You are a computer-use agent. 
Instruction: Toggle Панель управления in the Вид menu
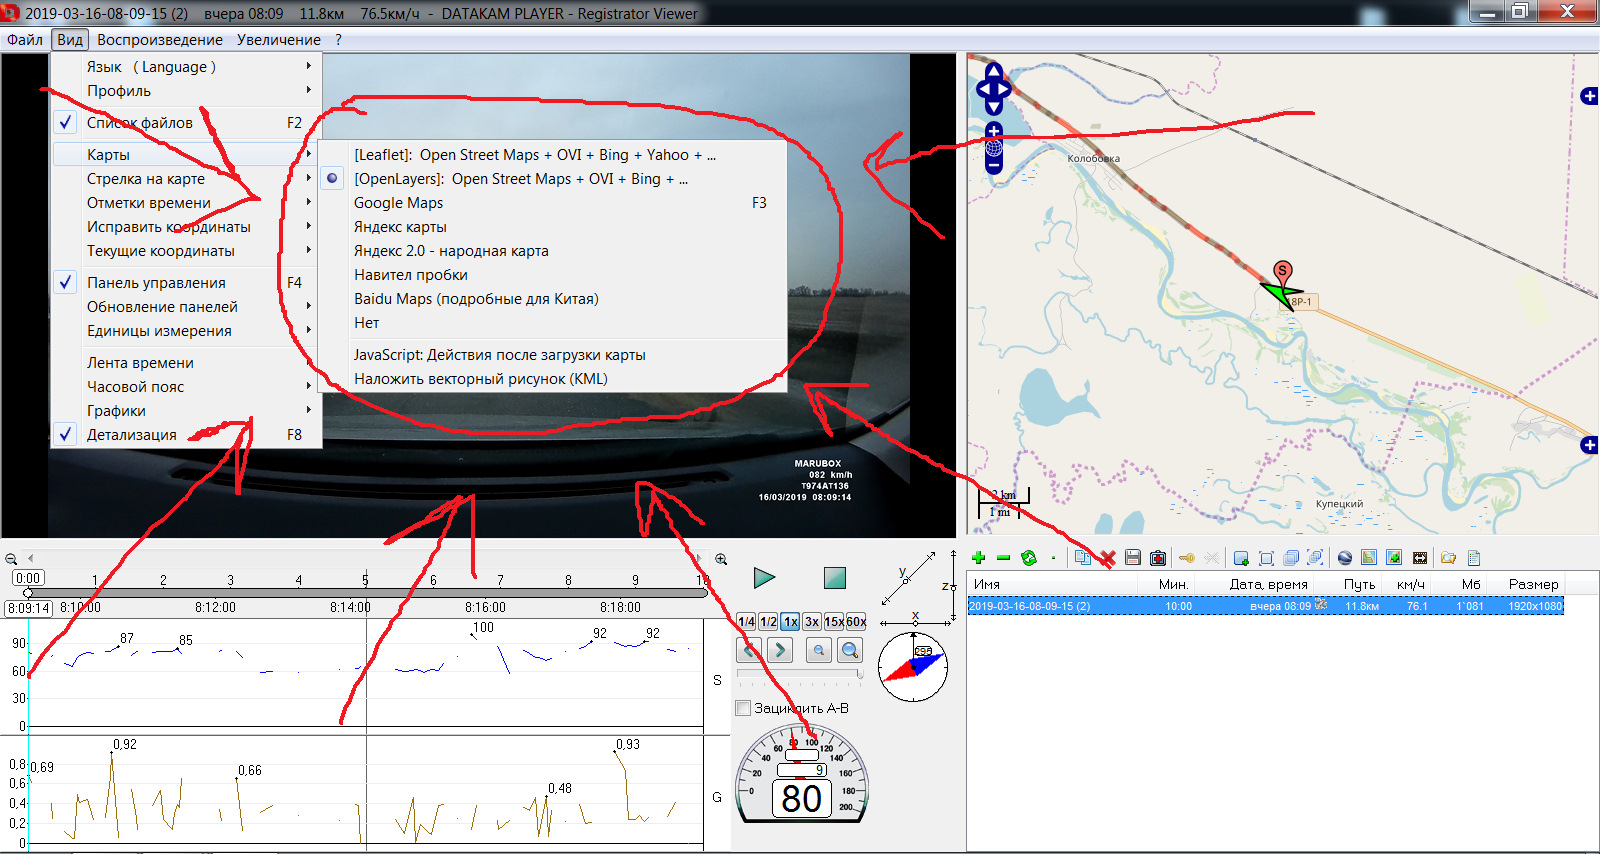(187, 283)
